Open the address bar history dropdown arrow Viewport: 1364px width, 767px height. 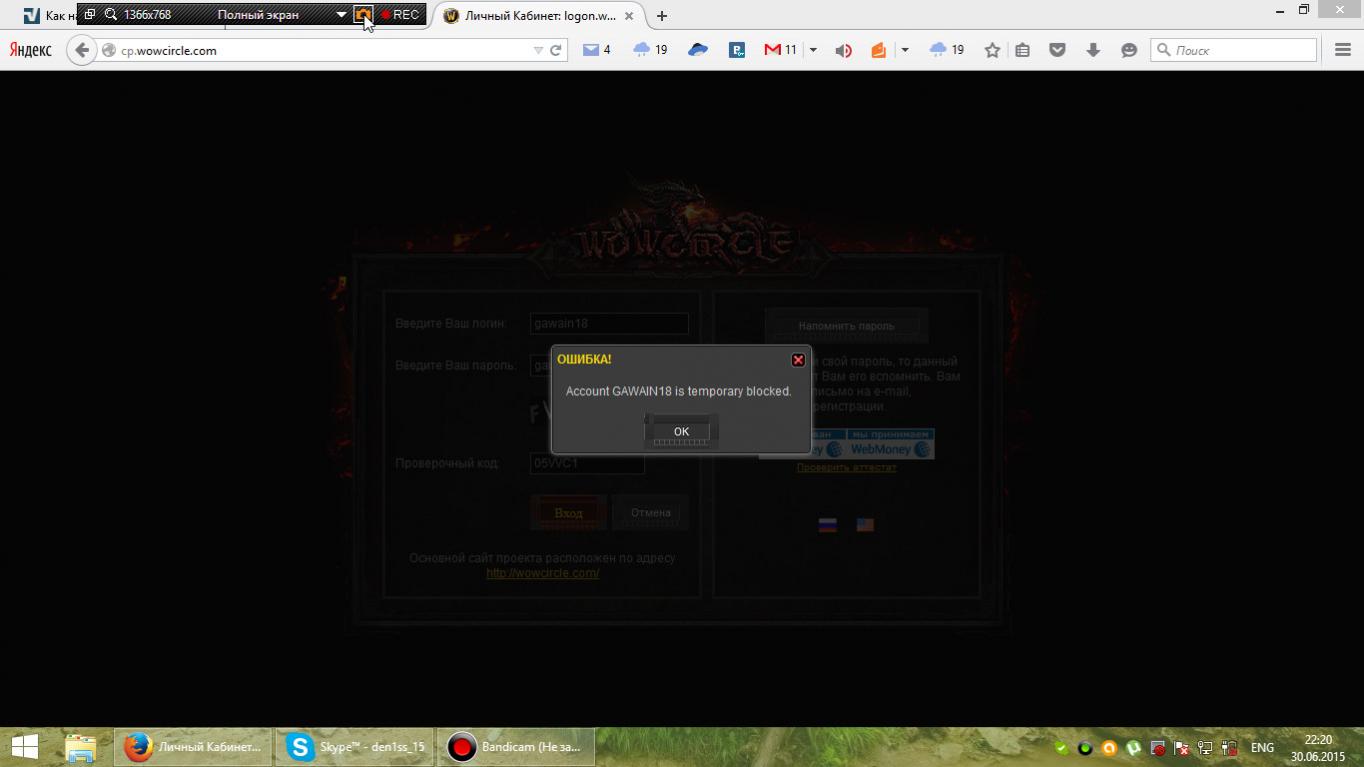(538, 50)
